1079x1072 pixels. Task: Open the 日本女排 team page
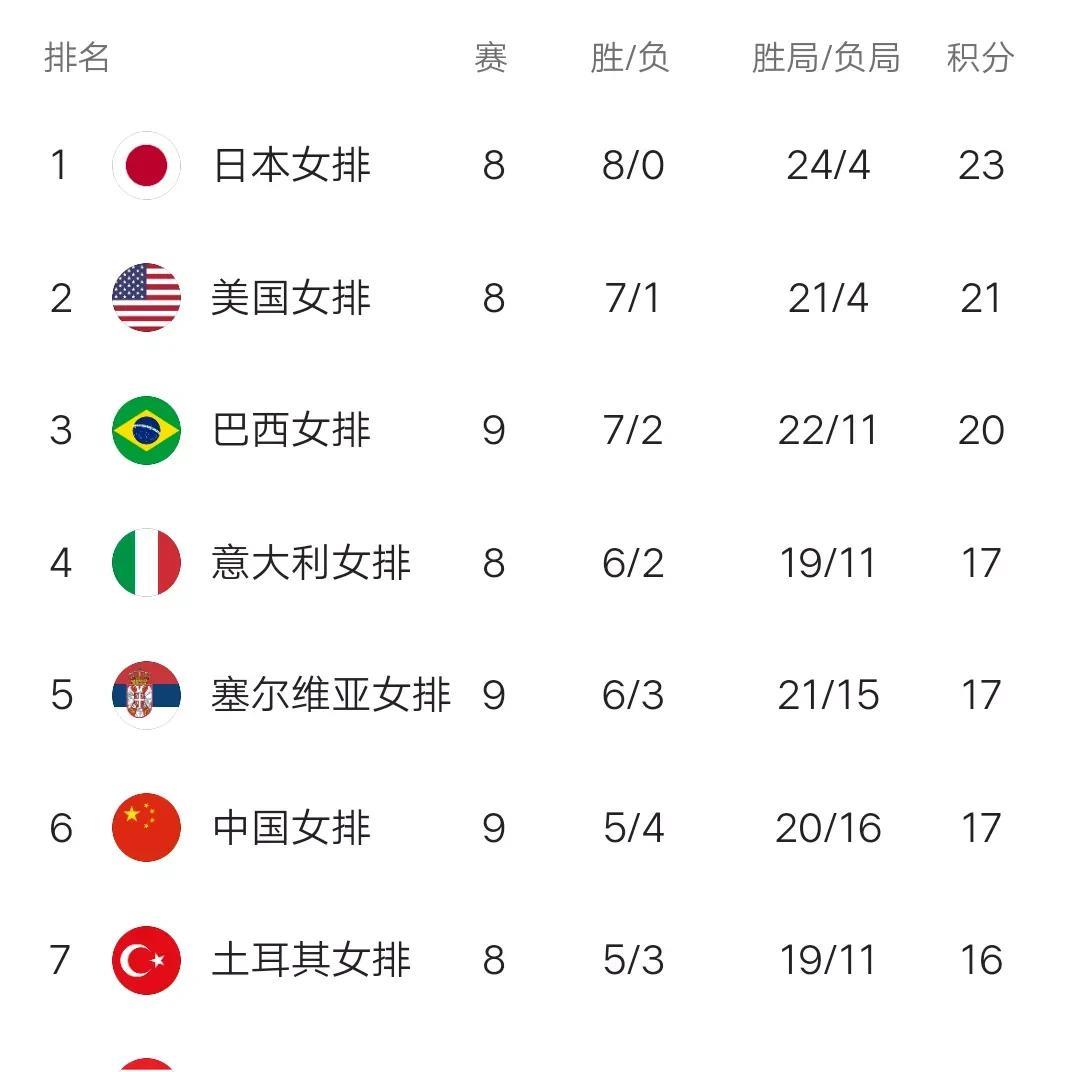(292, 165)
